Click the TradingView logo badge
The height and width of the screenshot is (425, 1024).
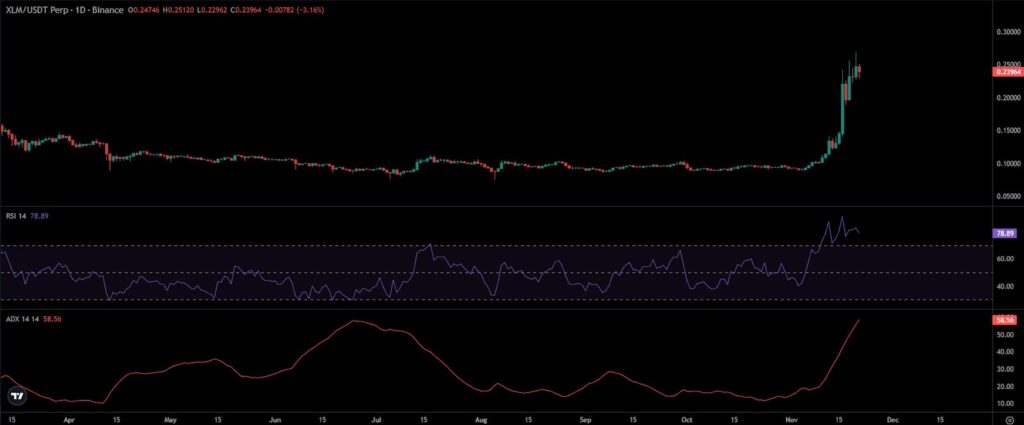(x=16, y=396)
